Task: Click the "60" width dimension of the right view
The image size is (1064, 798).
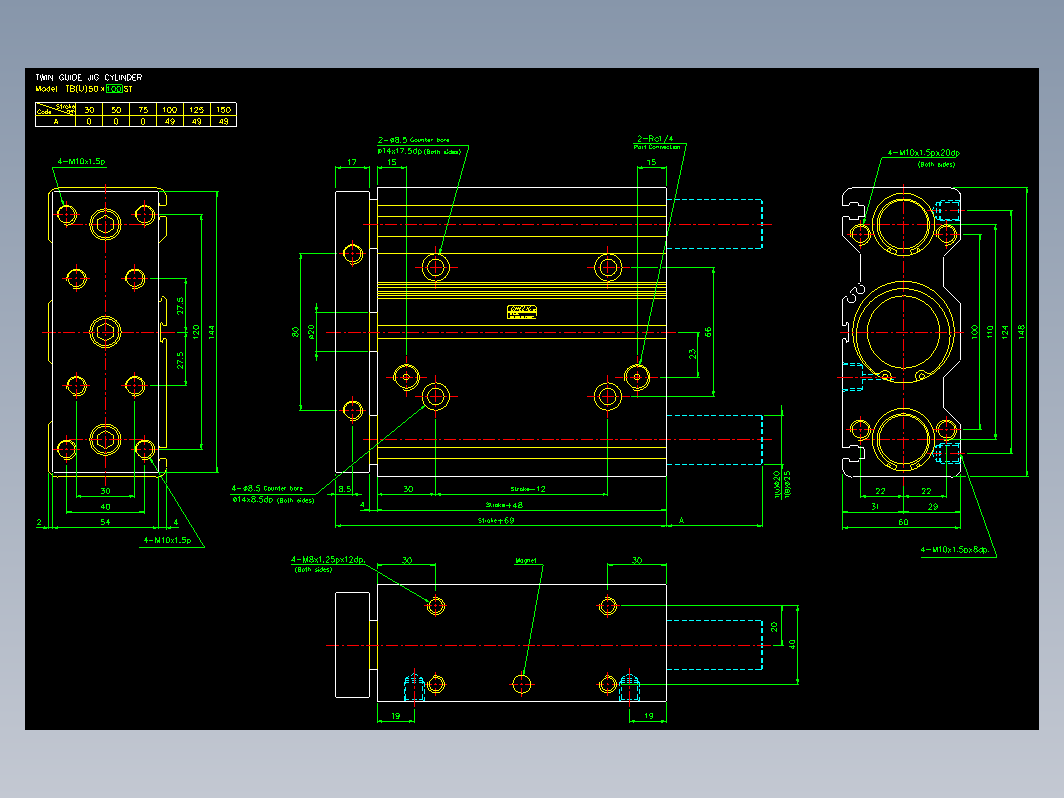Action: pyautogui.click(x=903, y=522)
